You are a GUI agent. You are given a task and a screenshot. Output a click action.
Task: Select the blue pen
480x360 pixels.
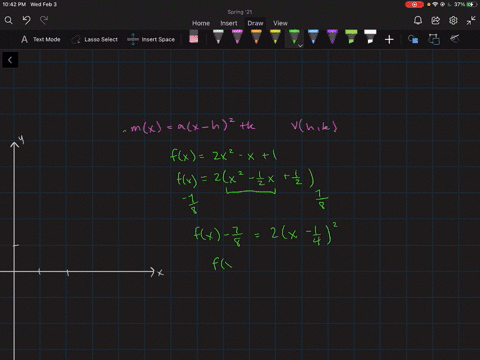point(313,37)
